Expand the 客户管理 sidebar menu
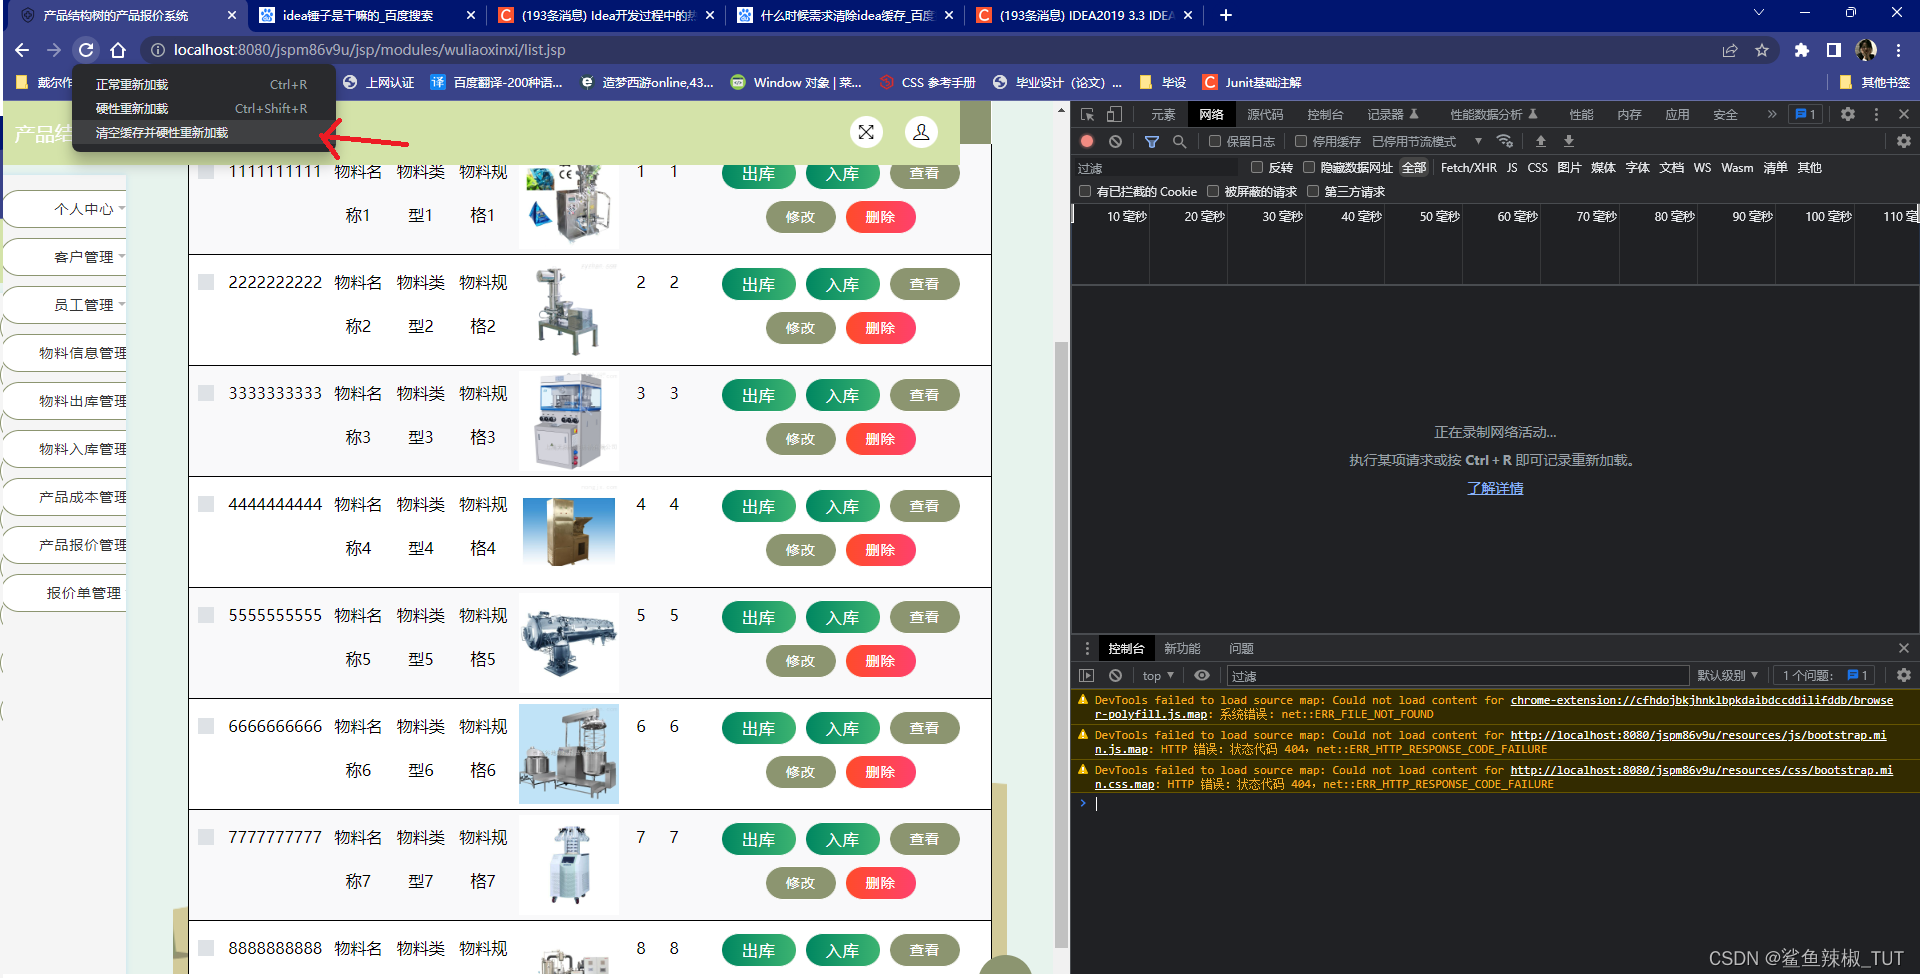 (66, 257)
